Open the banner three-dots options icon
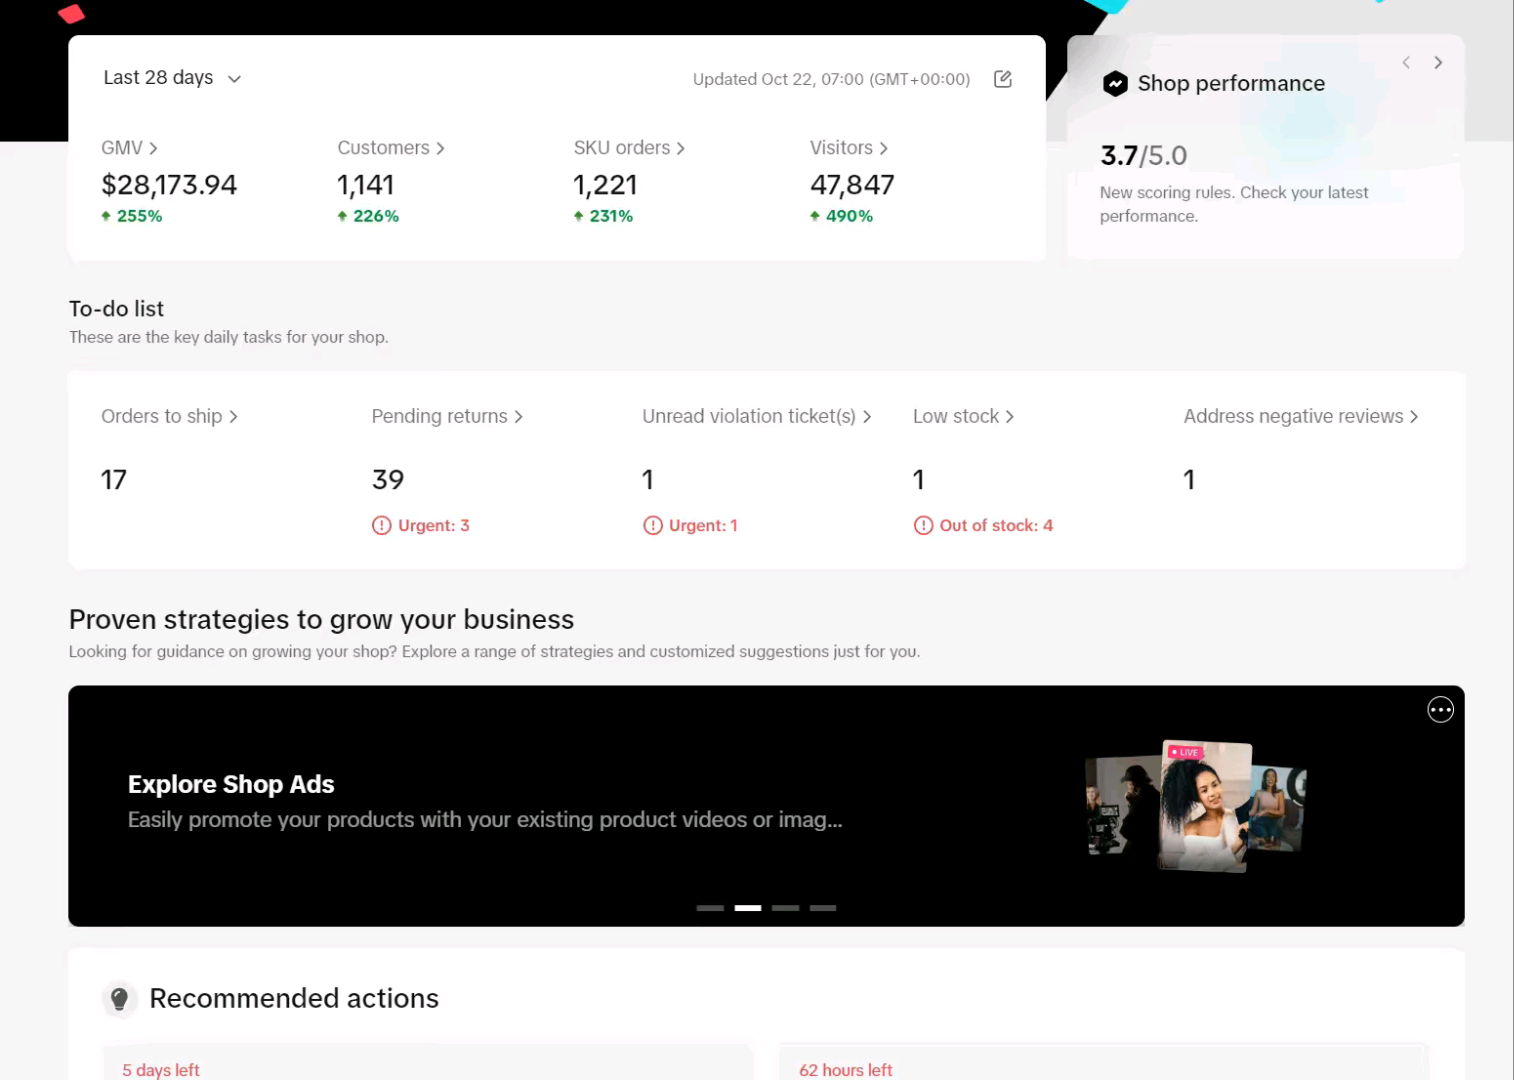 [1440, 710]
